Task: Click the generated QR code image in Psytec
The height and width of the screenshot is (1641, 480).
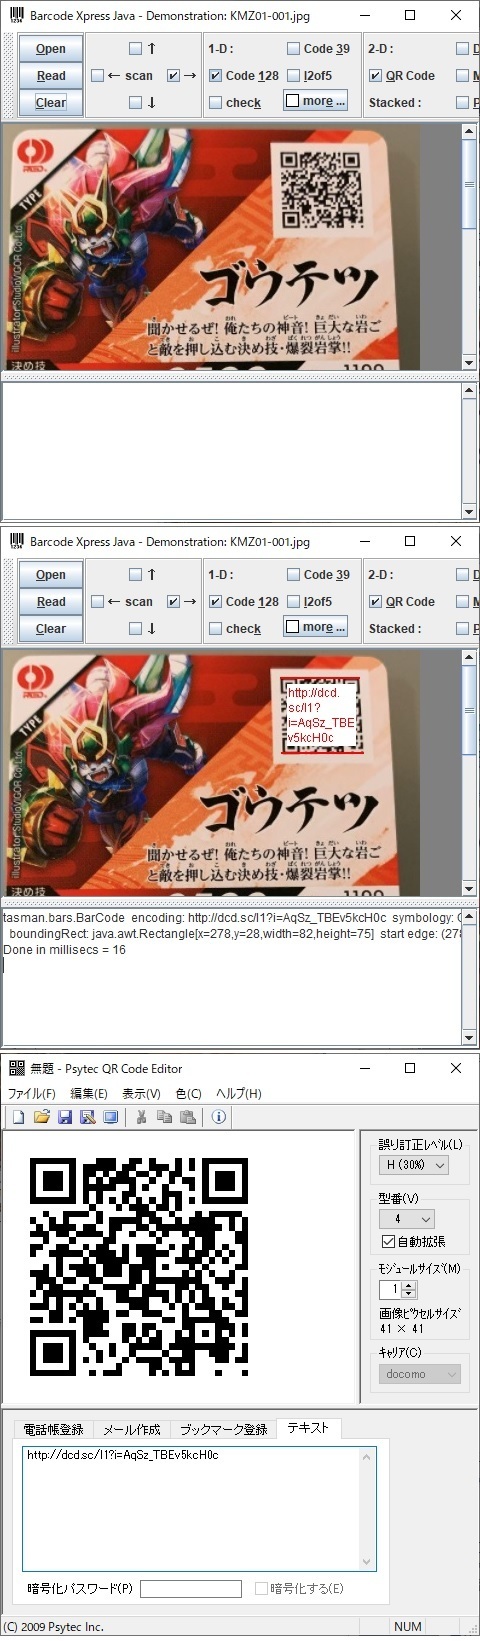Action: (x=139, y=1267)
